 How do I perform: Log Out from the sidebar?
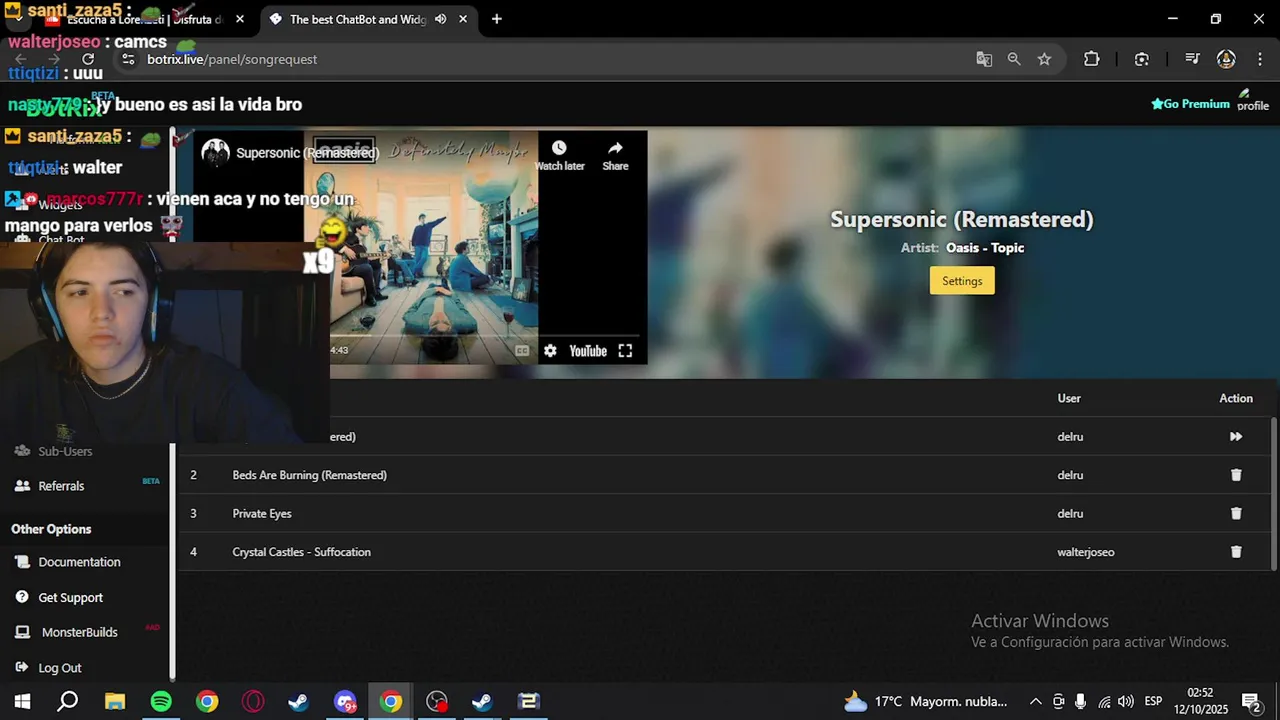click(60, 668)
